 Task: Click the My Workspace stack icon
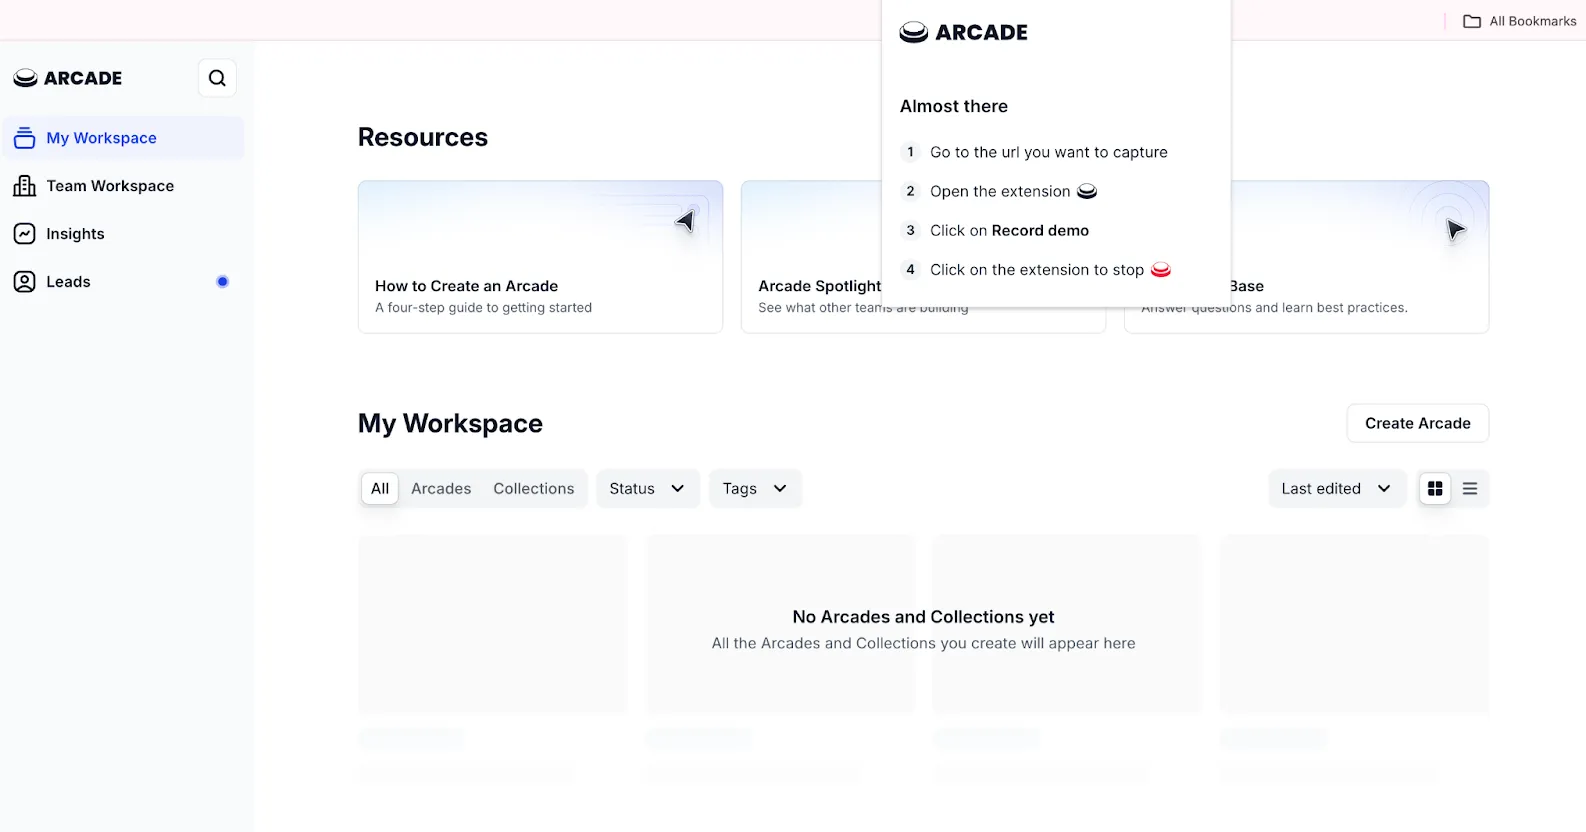tap(25, 138)
